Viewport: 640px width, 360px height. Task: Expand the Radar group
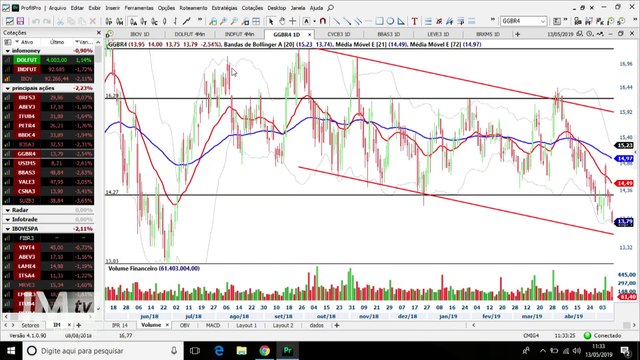point(8,210)
